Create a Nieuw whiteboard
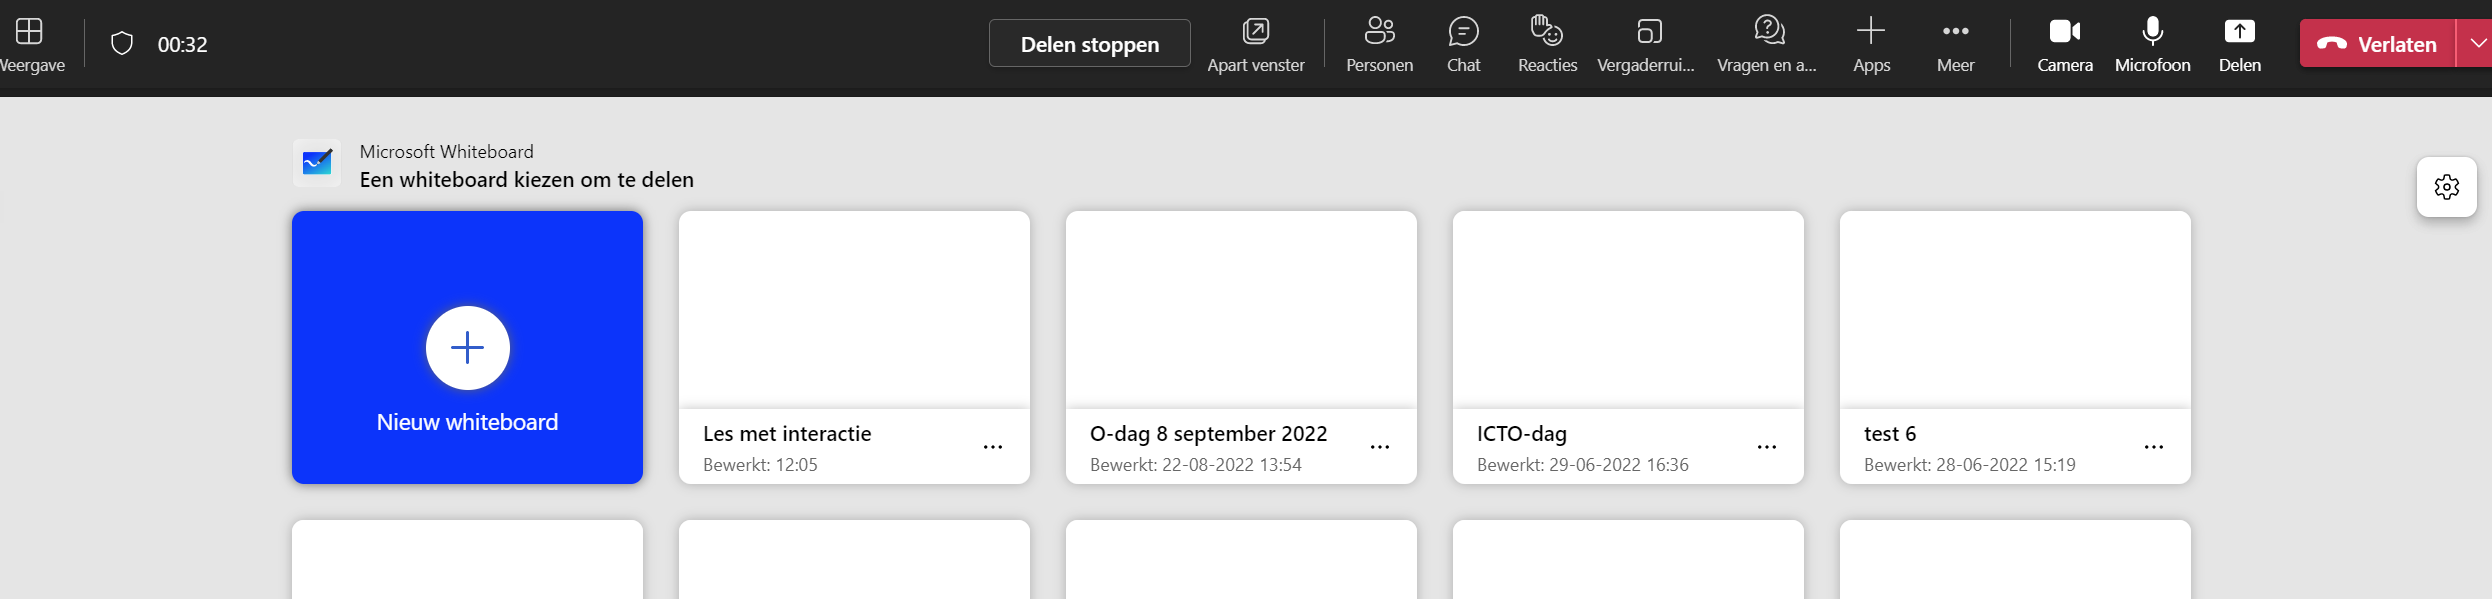 pyautogui.click(x=467, y=347)
